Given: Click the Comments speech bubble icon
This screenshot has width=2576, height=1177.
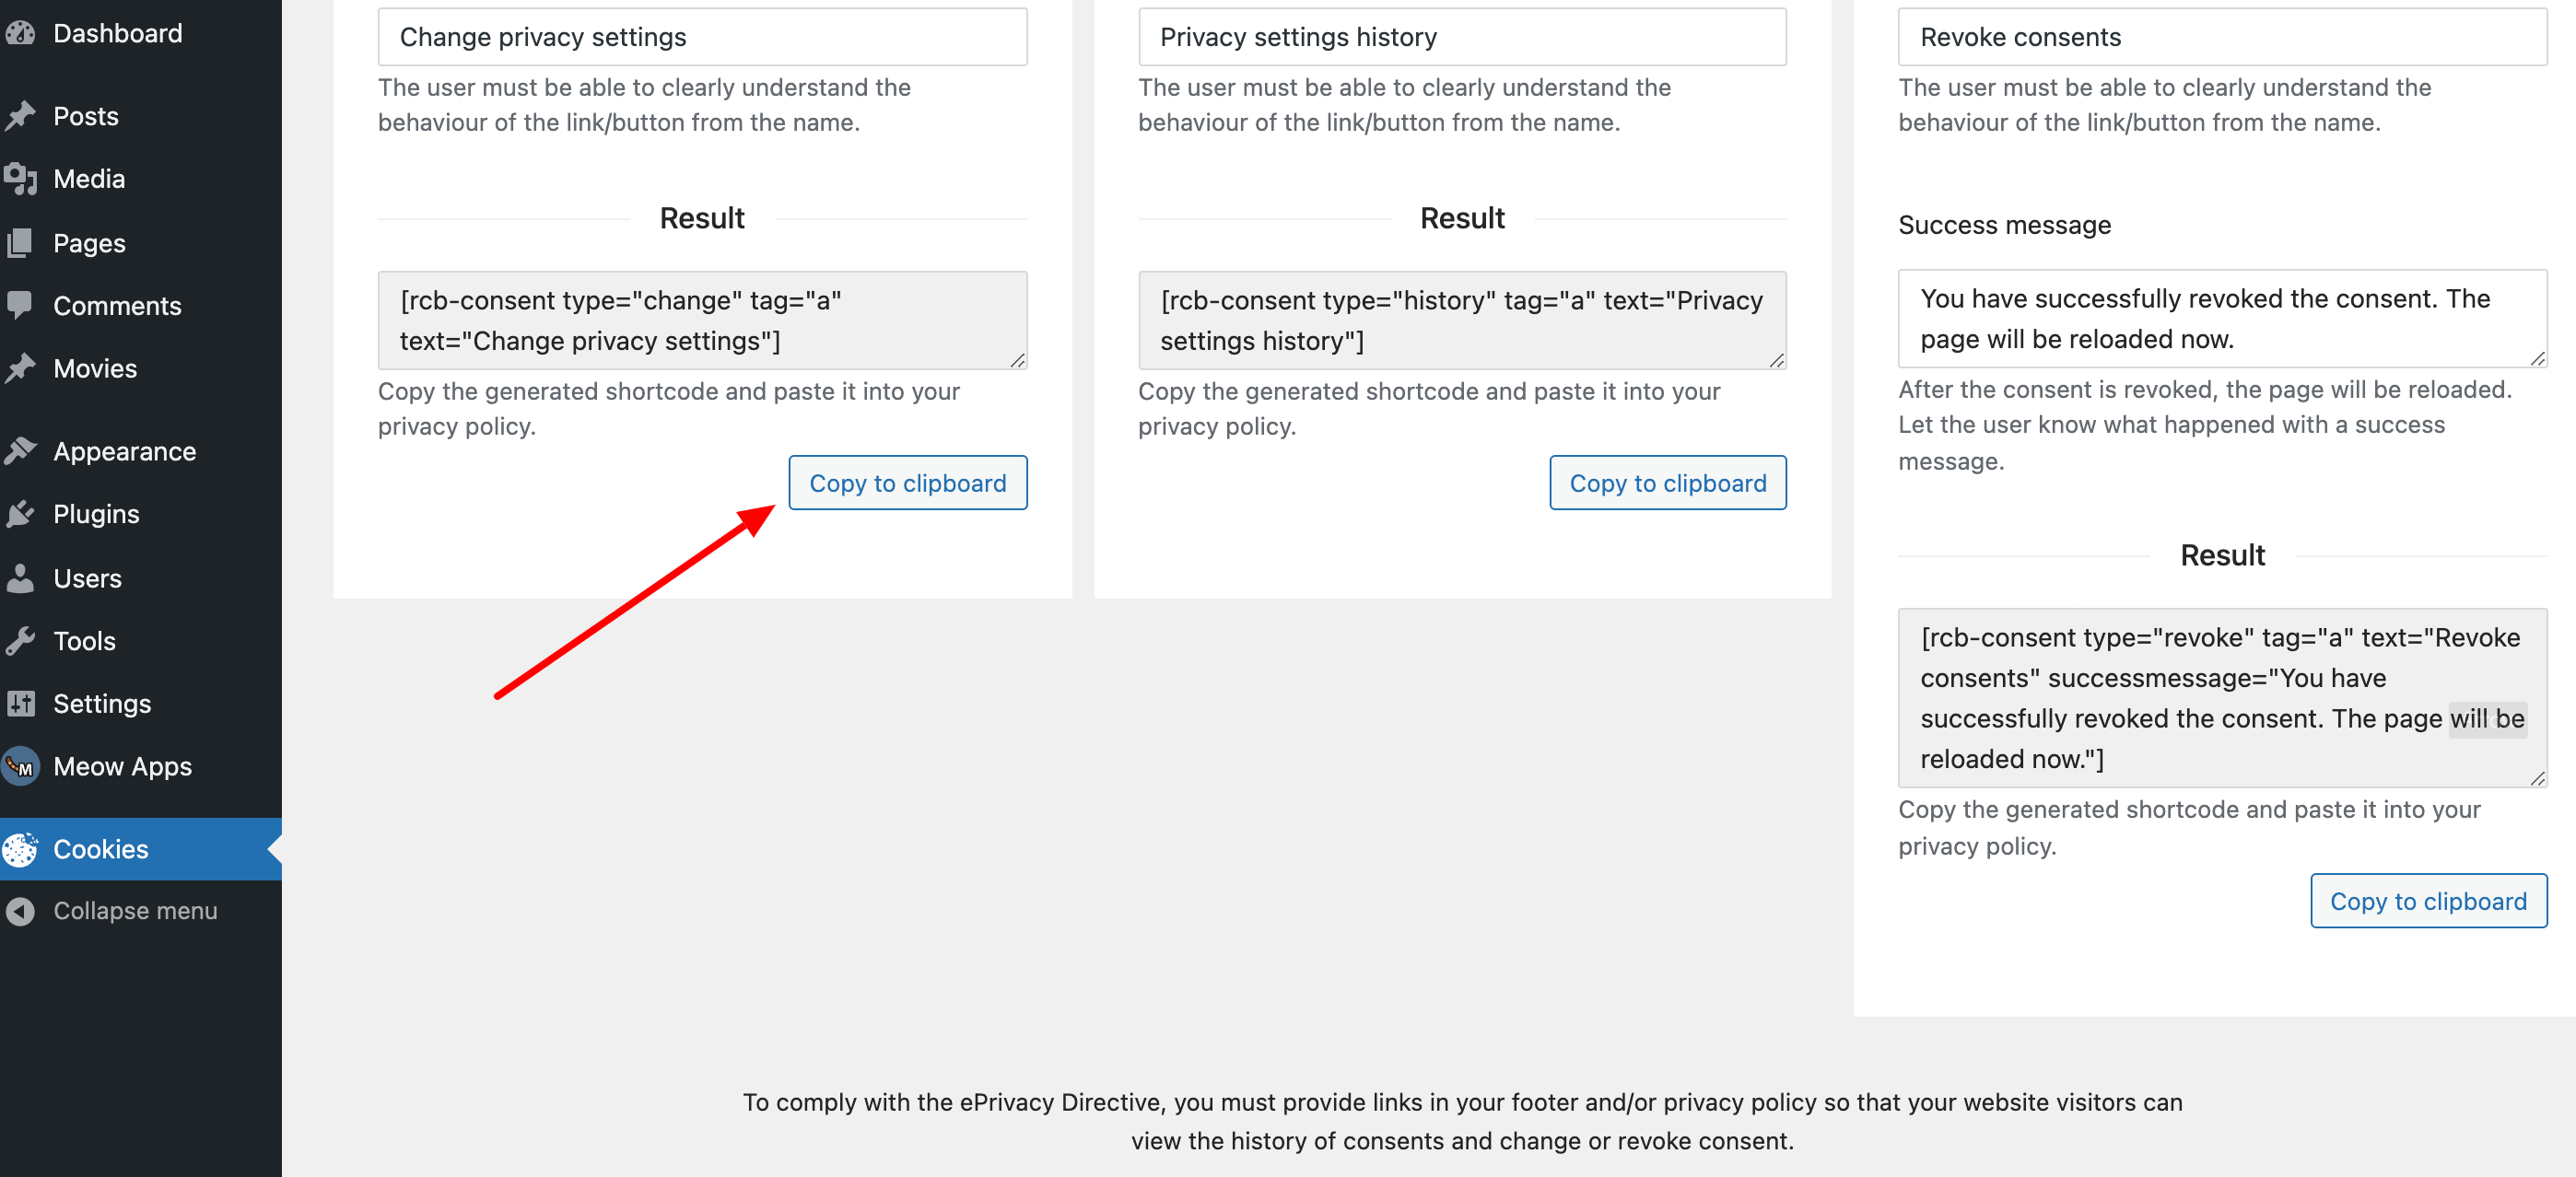Looking at the screenshot, I should click(x=20, y=305).
